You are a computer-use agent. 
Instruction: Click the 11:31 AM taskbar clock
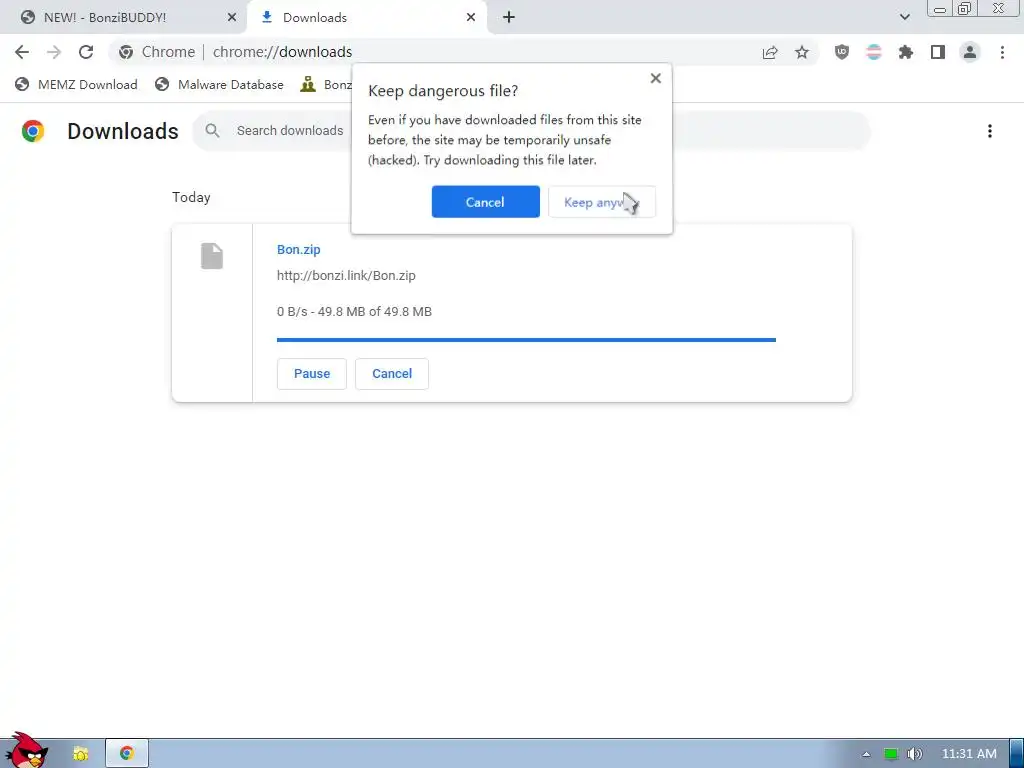point(969,754)
